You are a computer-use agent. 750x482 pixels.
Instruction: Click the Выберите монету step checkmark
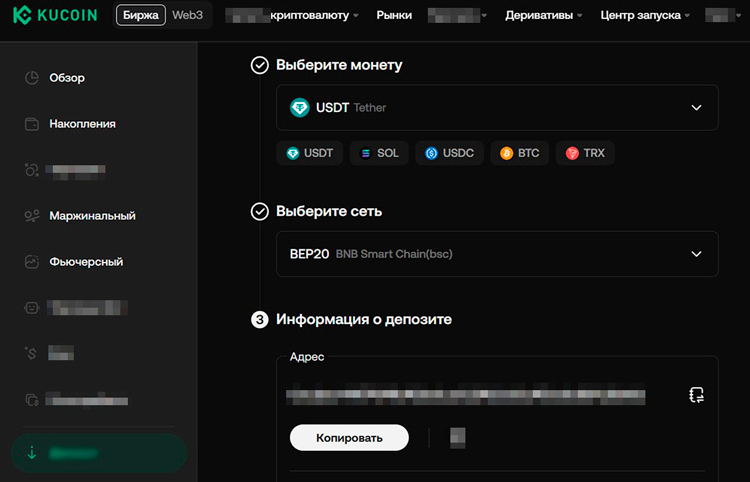tap(260, 65)
